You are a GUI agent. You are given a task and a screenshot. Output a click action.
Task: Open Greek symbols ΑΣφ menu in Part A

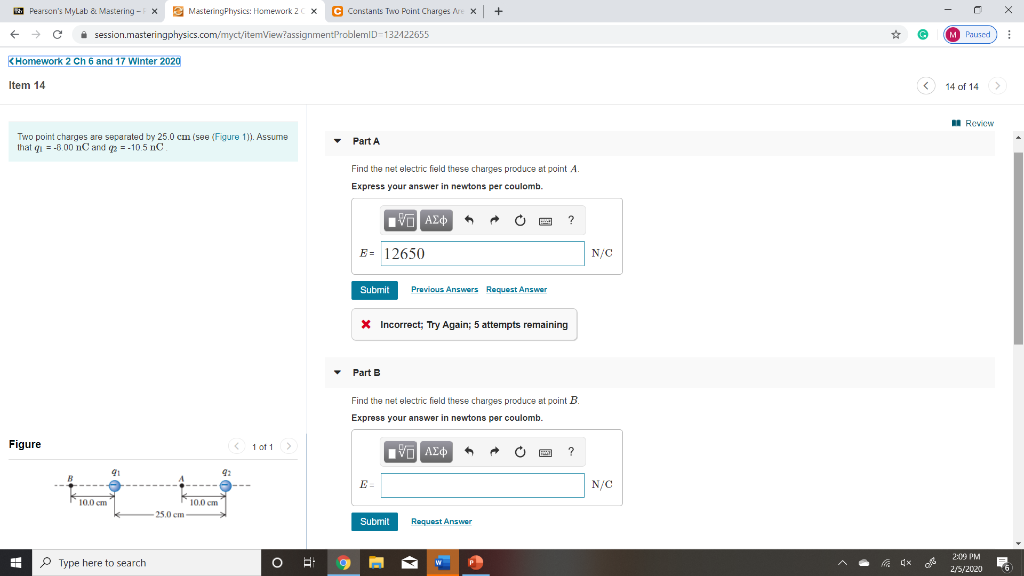436,221
